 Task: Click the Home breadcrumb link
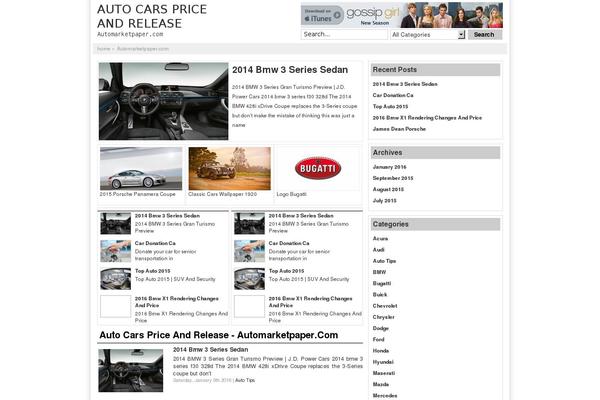coord(103,49)
